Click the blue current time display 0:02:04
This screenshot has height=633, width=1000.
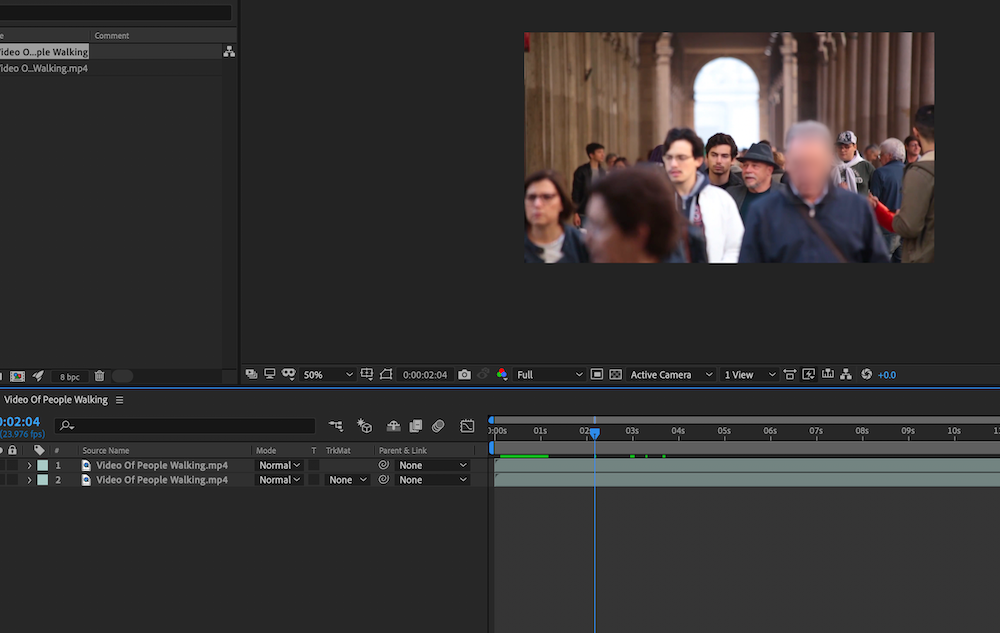20,421
